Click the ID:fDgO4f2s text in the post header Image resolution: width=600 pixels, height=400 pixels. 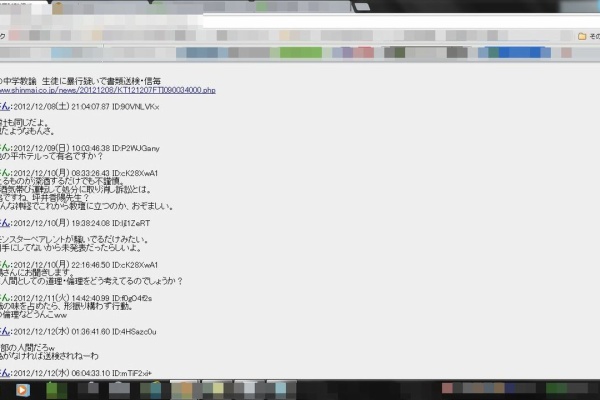134,297
